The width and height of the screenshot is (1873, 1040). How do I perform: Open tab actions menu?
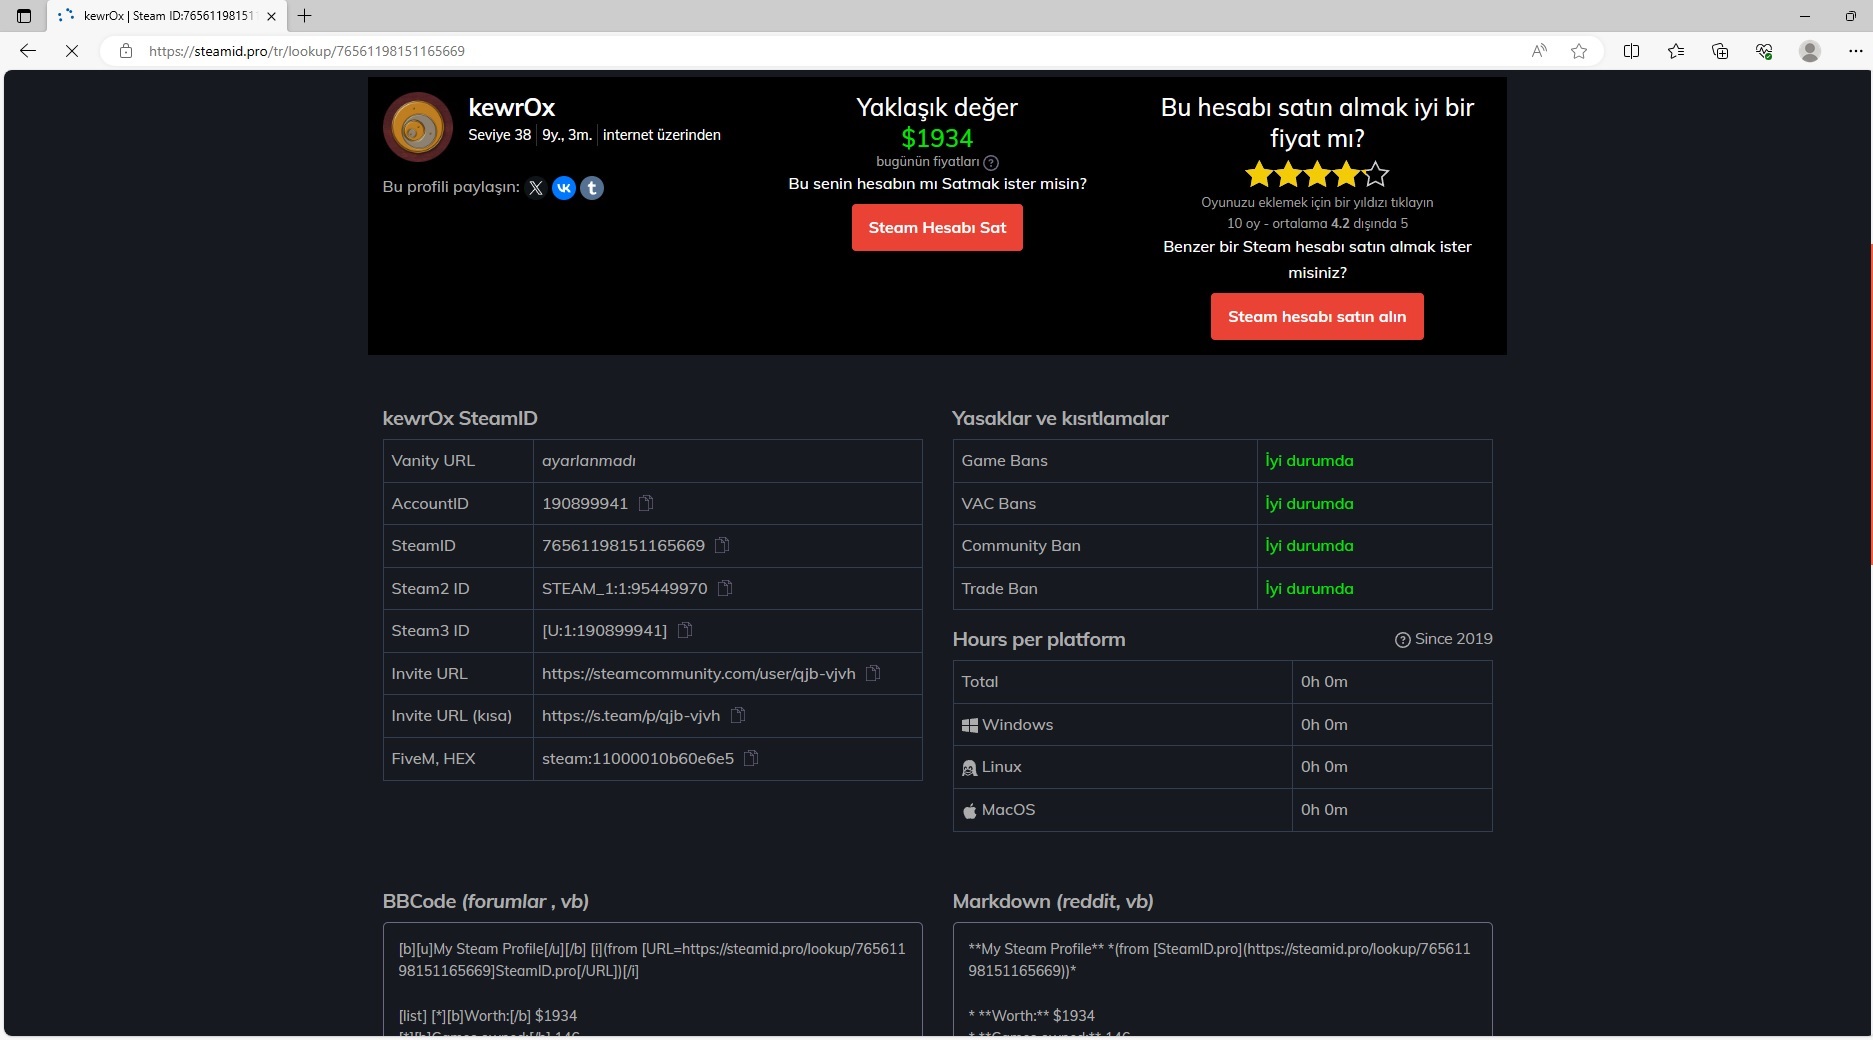24,16
